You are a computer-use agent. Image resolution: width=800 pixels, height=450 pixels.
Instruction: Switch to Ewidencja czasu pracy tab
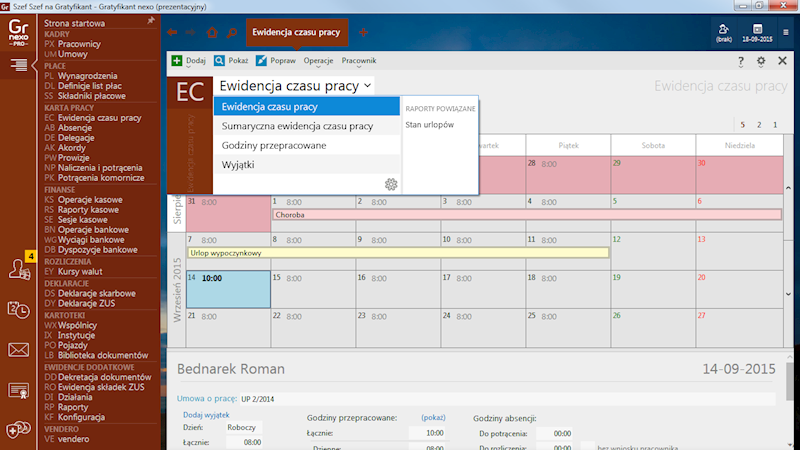[296, 33]
